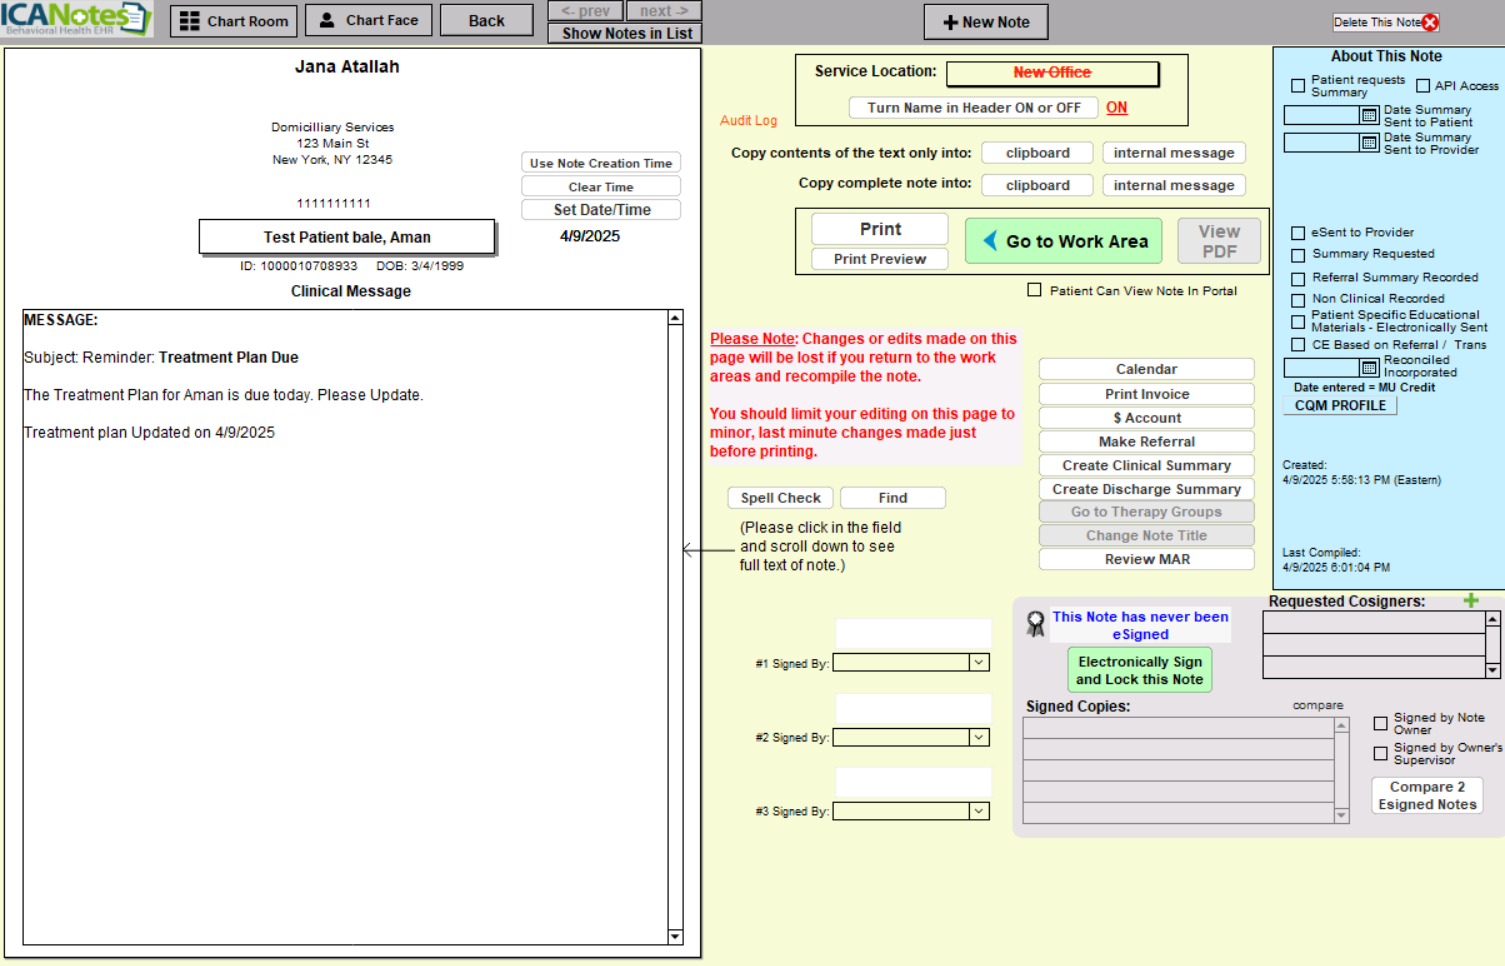Add a cosigner with the green plus icon
The width and height of the screenshot is (1505, 966).
coord(1471,601)
